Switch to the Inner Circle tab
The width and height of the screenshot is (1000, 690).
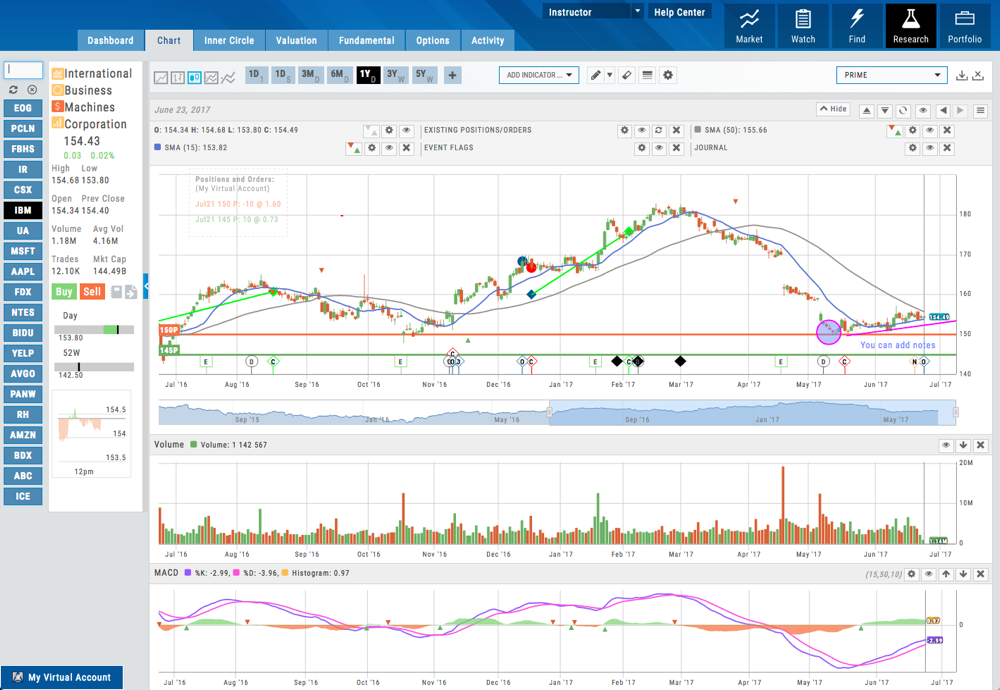tap(229, 40)
